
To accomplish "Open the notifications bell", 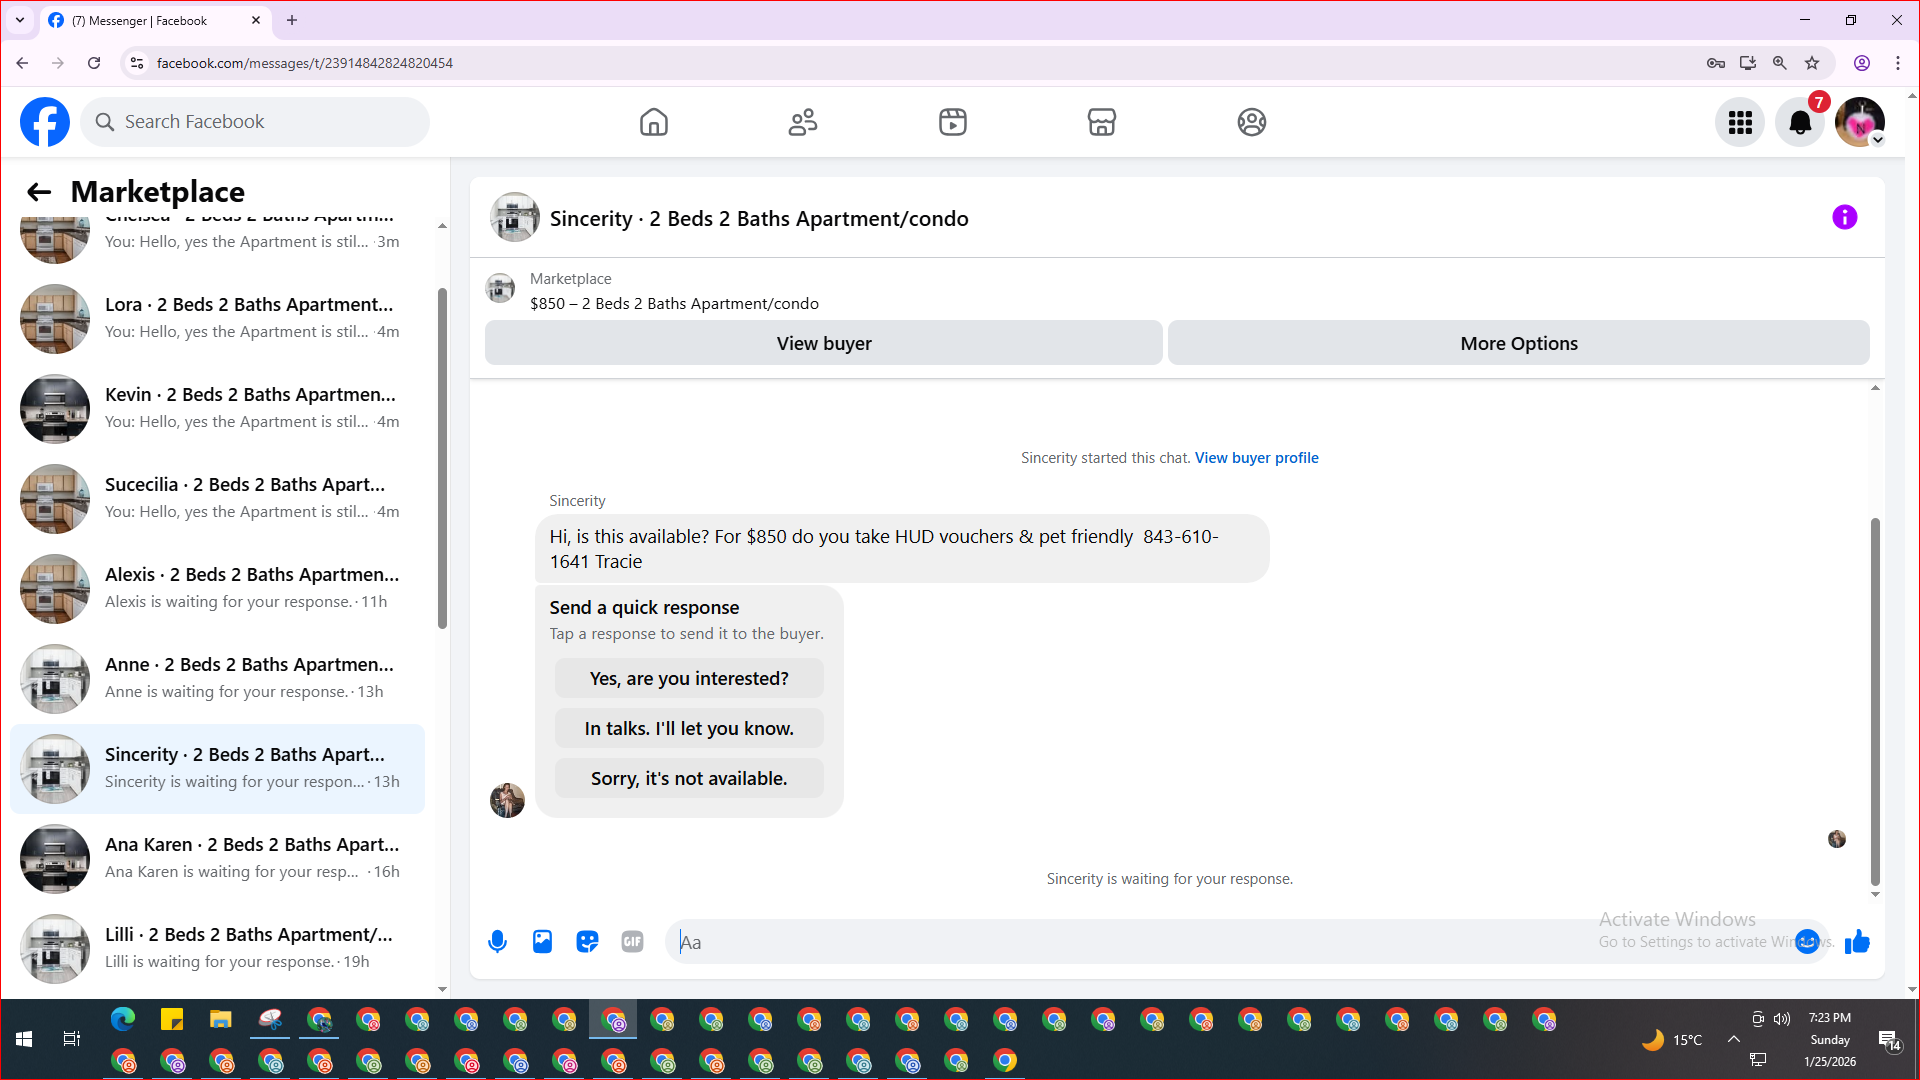I will pos(1800,122).
